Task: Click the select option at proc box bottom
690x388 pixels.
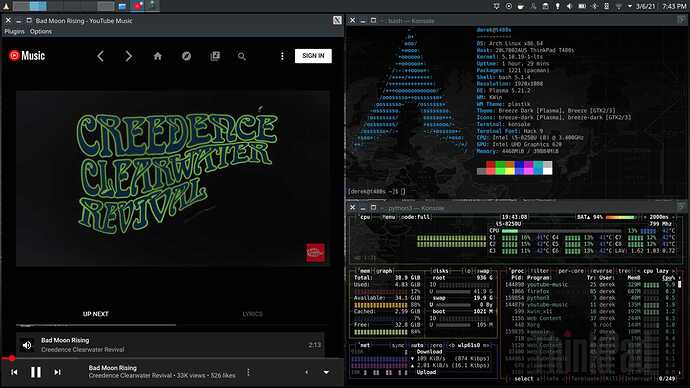Action: (x=524, y=378)
